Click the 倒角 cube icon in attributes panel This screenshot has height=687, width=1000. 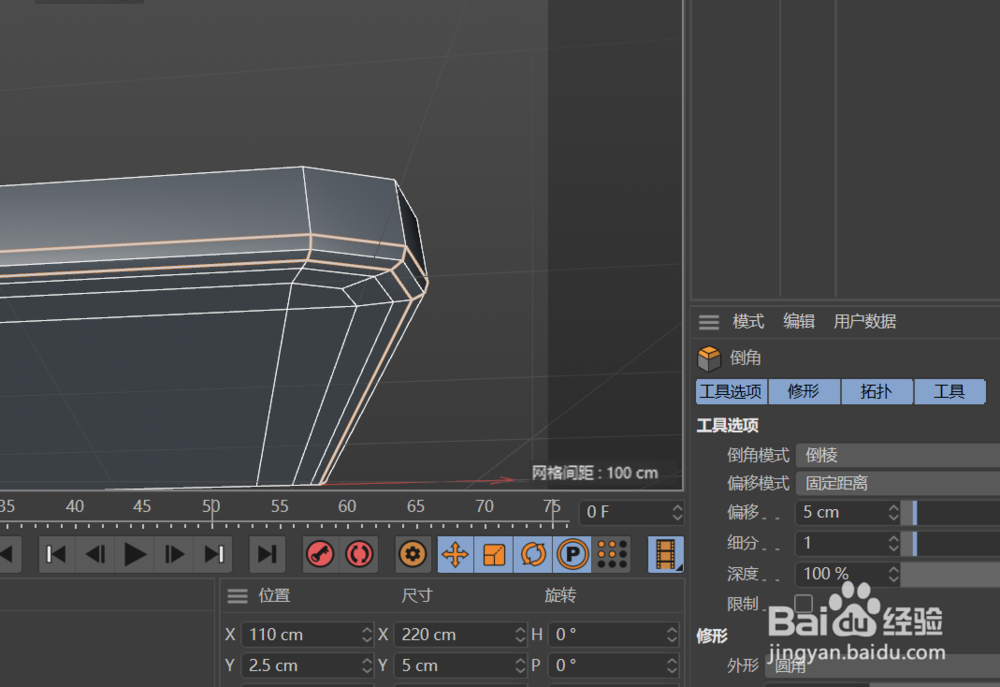[711, 357]
